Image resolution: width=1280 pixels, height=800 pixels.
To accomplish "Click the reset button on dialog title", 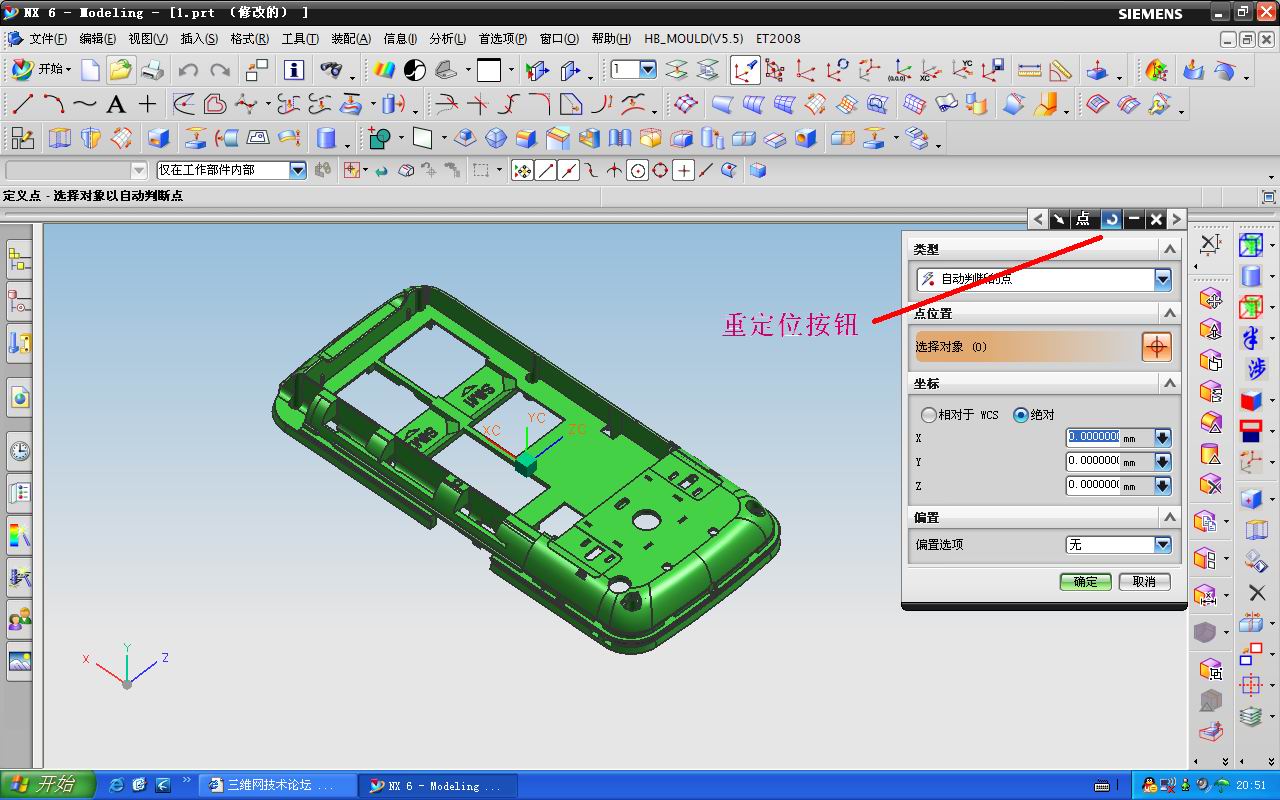I will (1110, 219).
